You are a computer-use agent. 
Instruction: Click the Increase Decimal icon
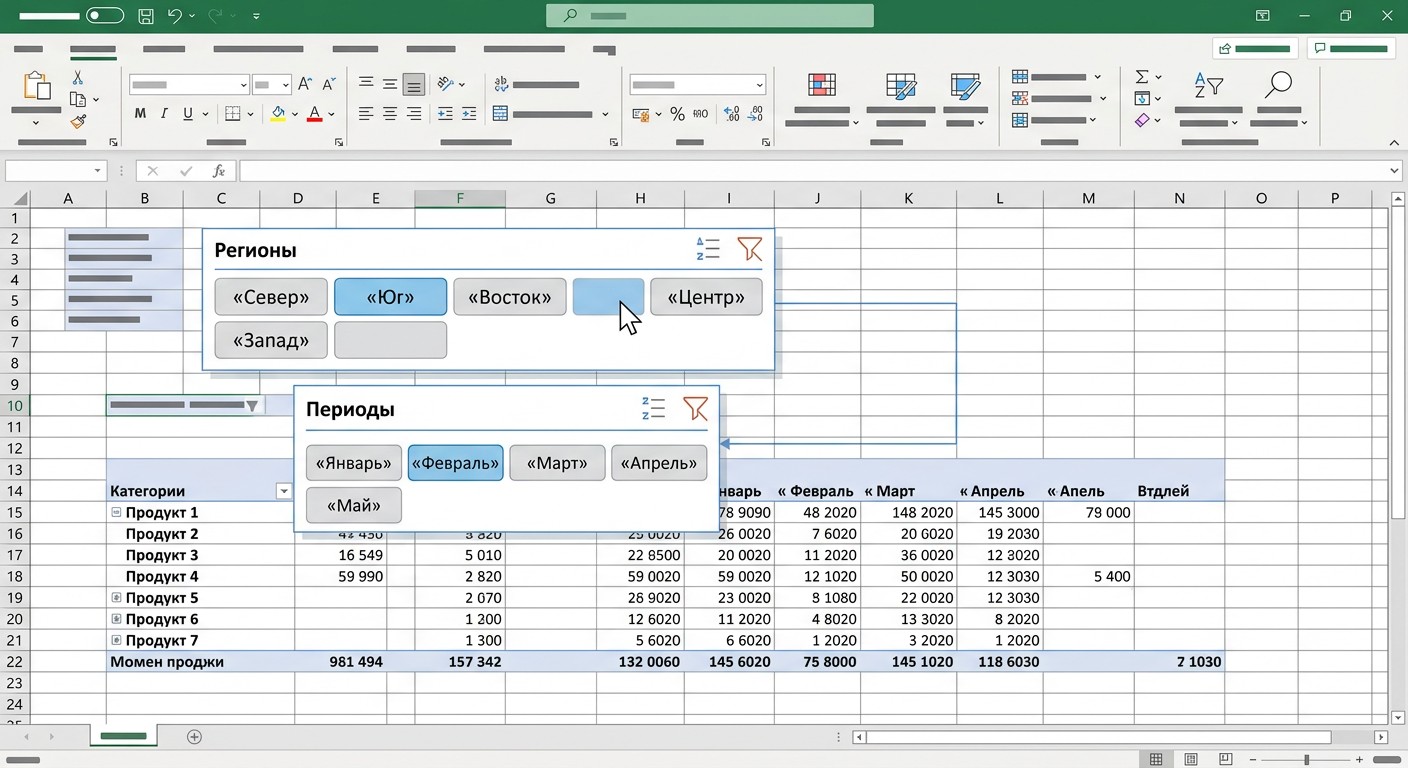coord(731,114)
